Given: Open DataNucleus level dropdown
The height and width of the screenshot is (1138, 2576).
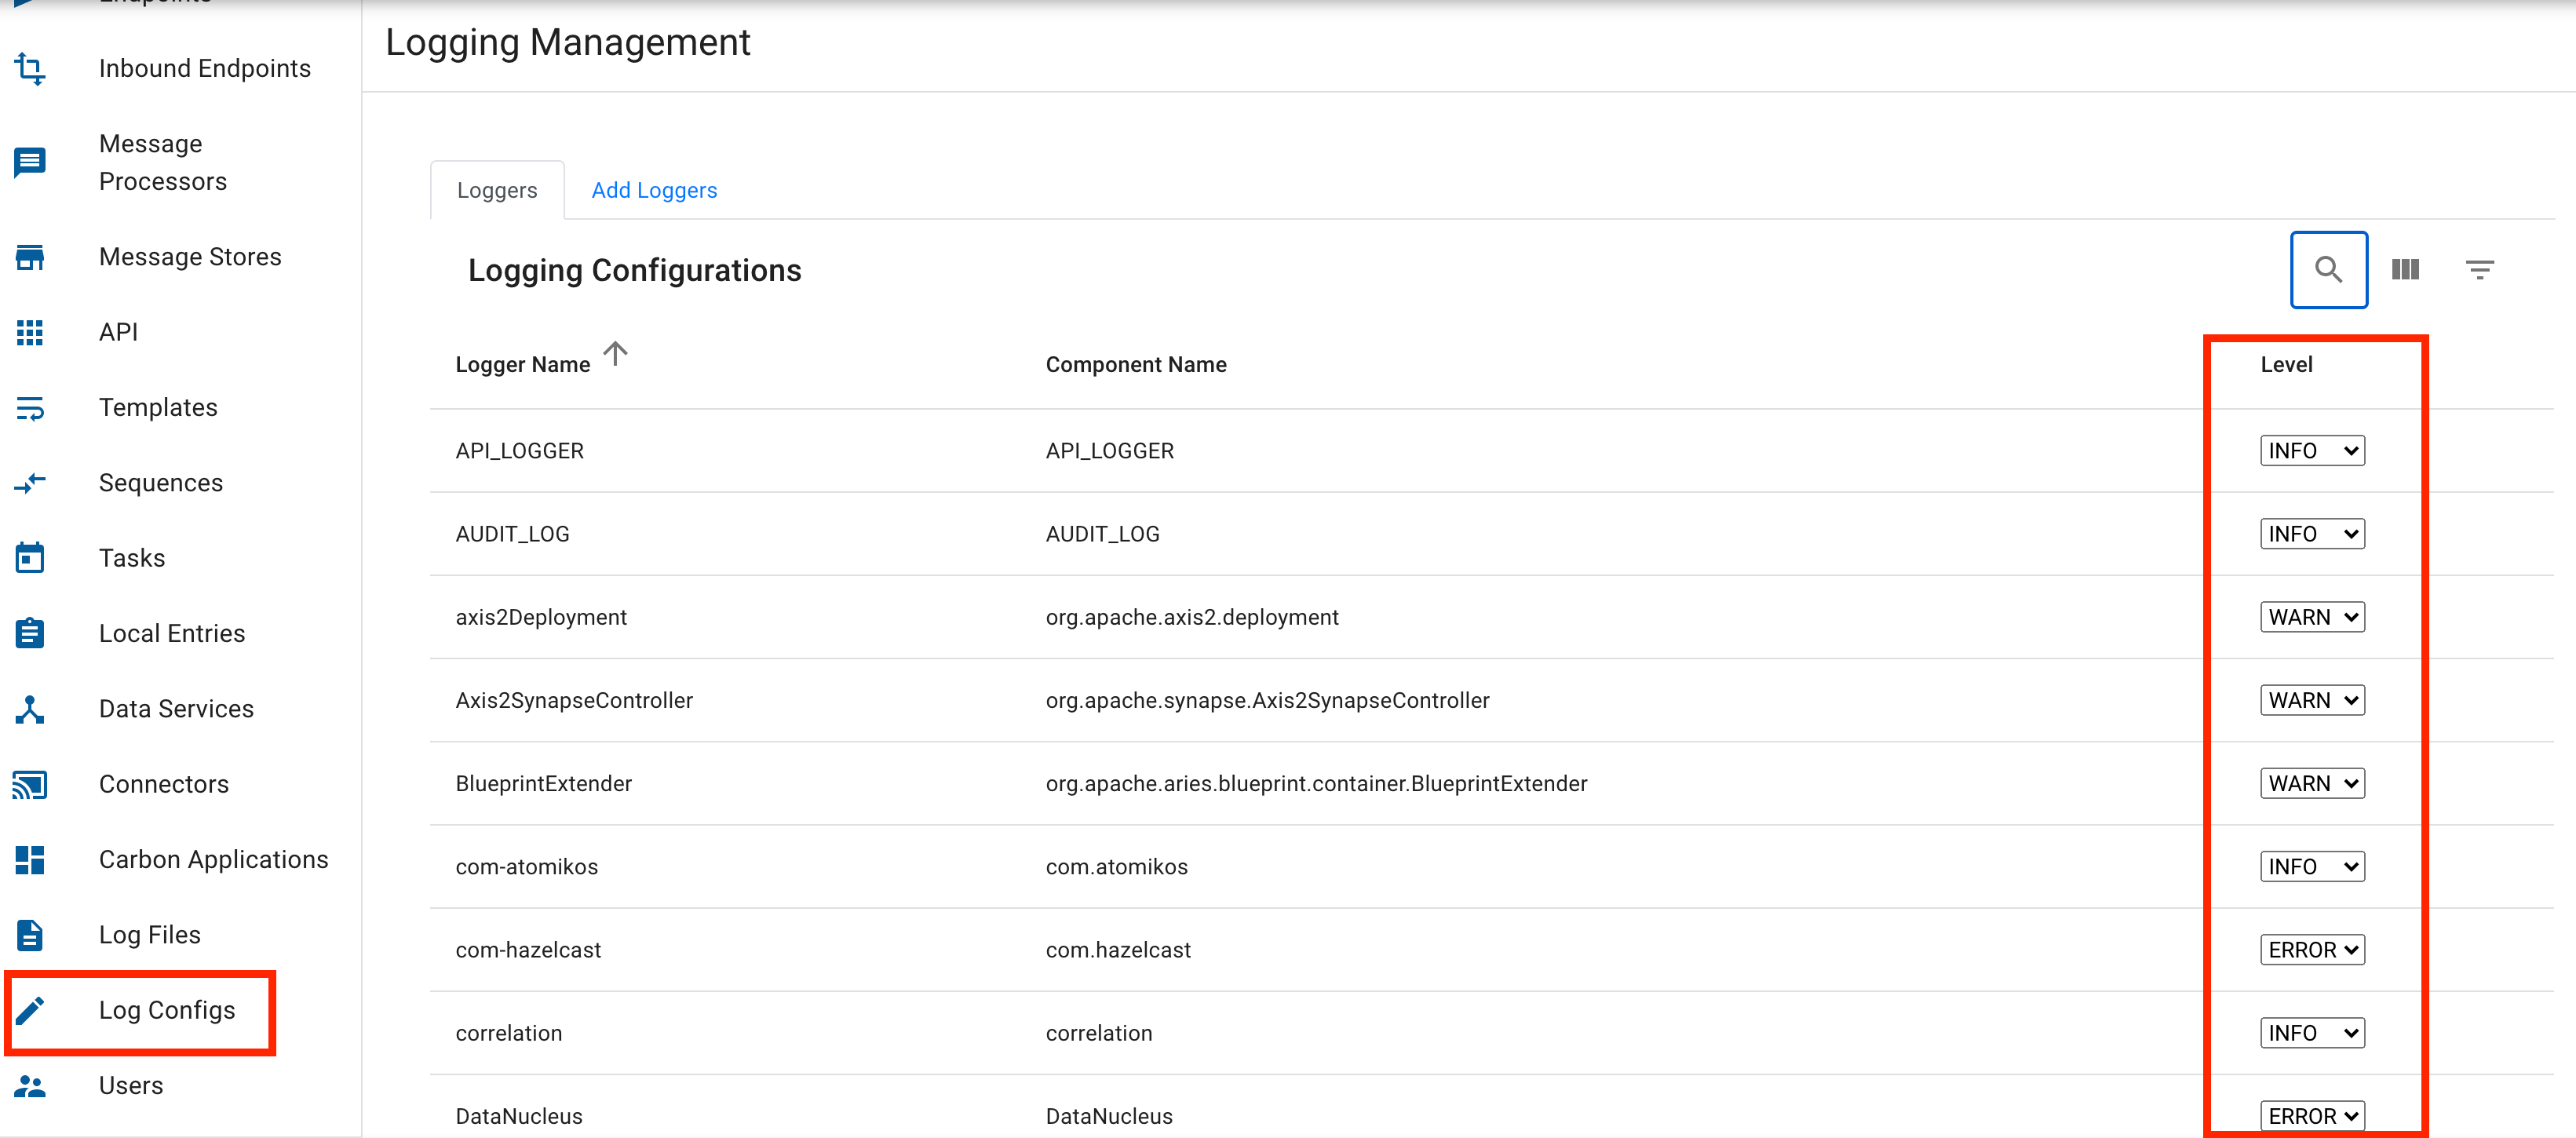Looking at the screenshot, I should (2312, 1116).
